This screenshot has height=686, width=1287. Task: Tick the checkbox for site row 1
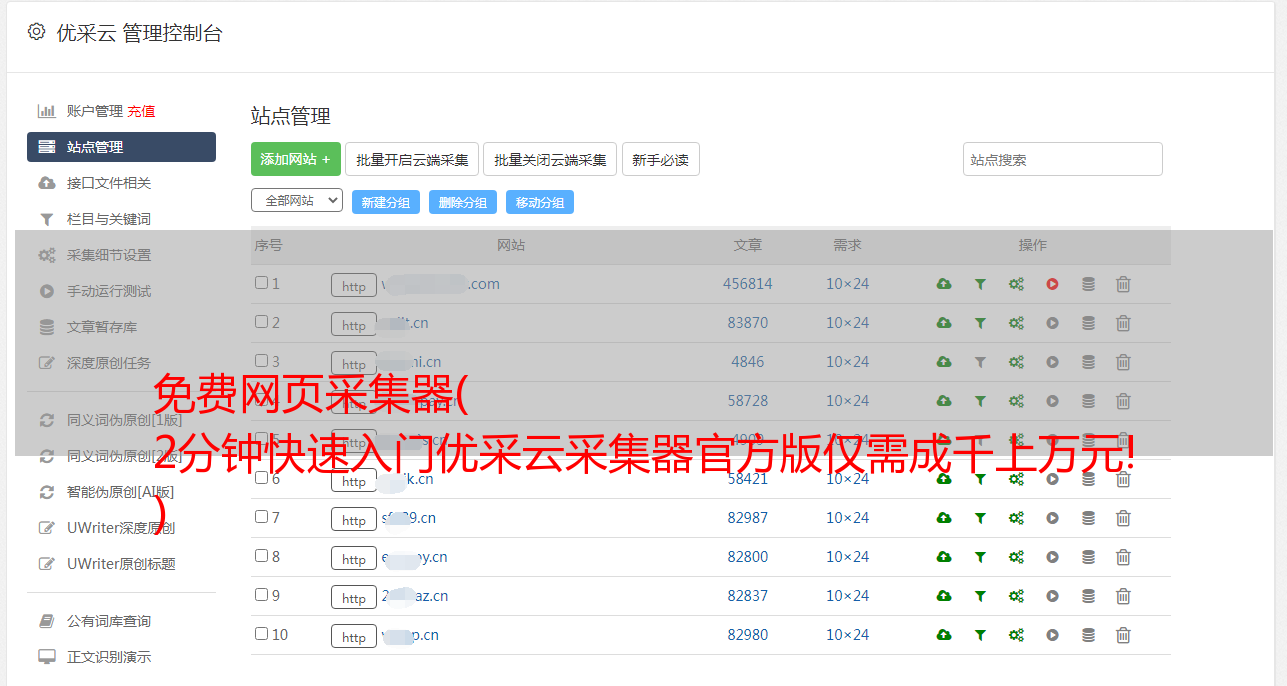click(x=261, y=283)
